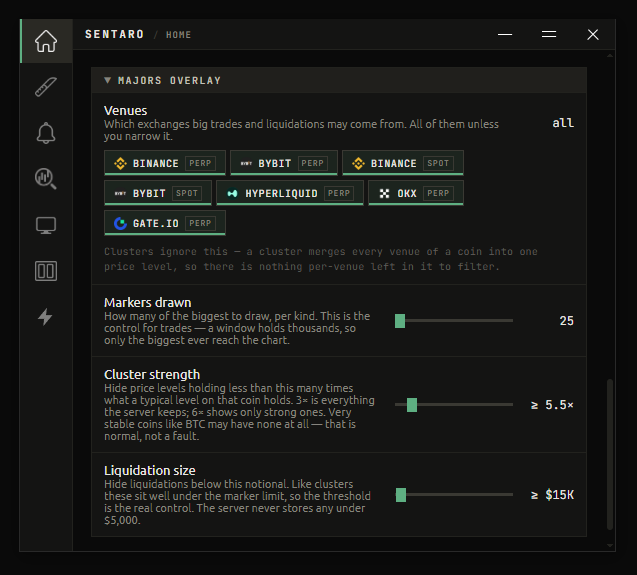
Task: Open the chart search sidebar icon
Action: [x=46, y=179]
